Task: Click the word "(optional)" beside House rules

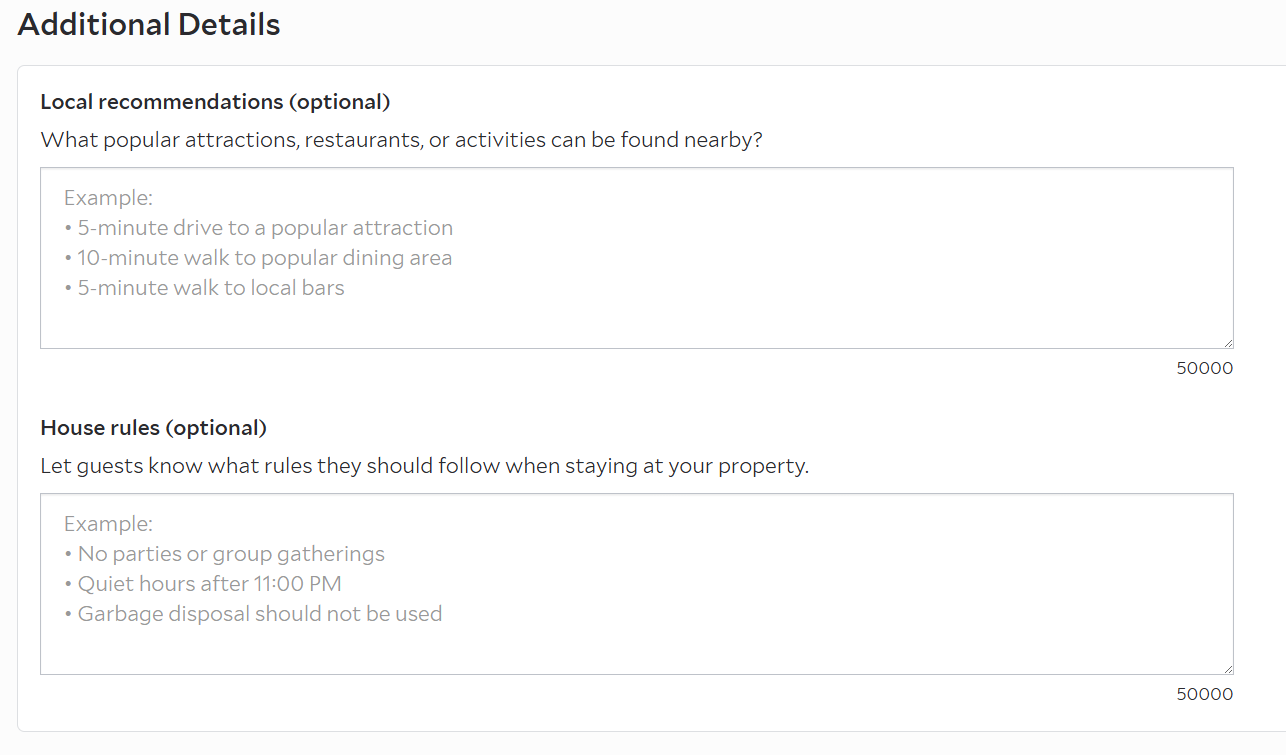Action: click(216, 428)
